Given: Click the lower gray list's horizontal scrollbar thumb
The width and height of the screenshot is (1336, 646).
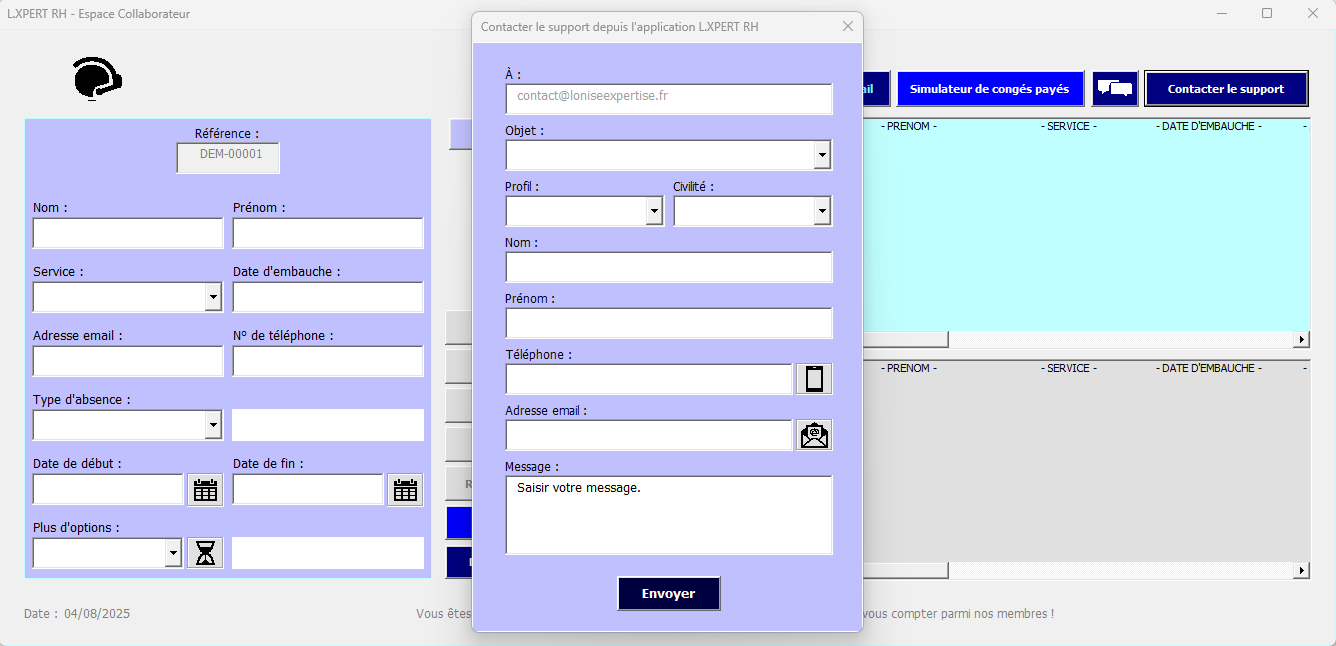Looking at the screenshot, I should (x=904, y=570).
